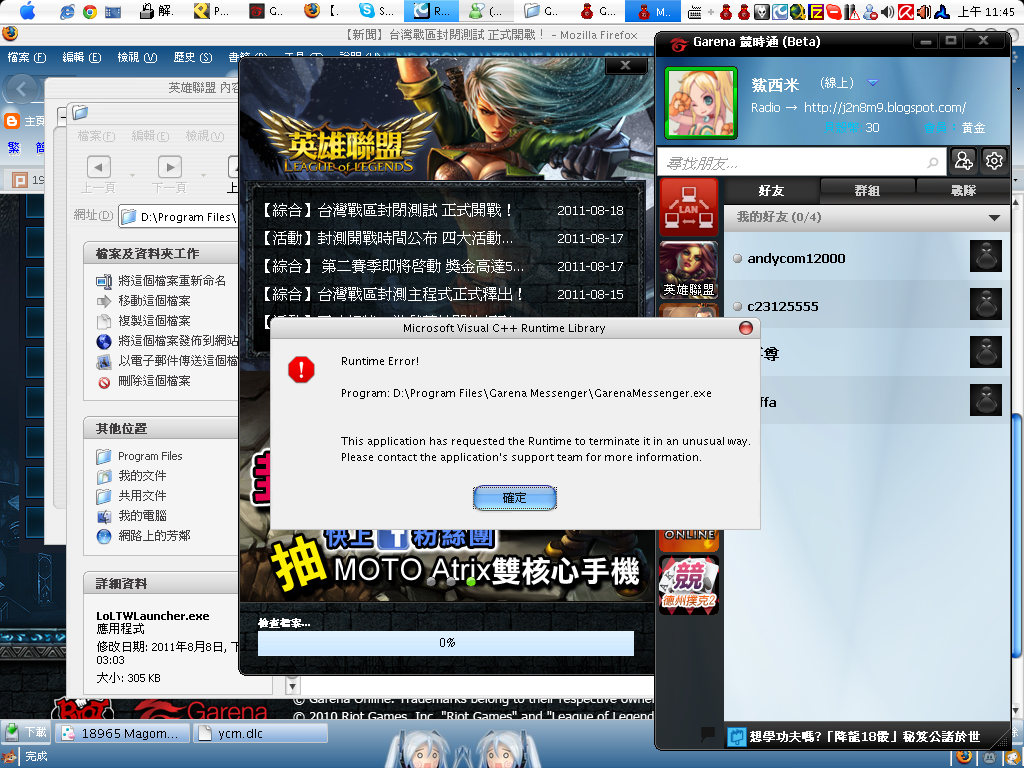Click the Chrome icon in top bar

(90, 11)
